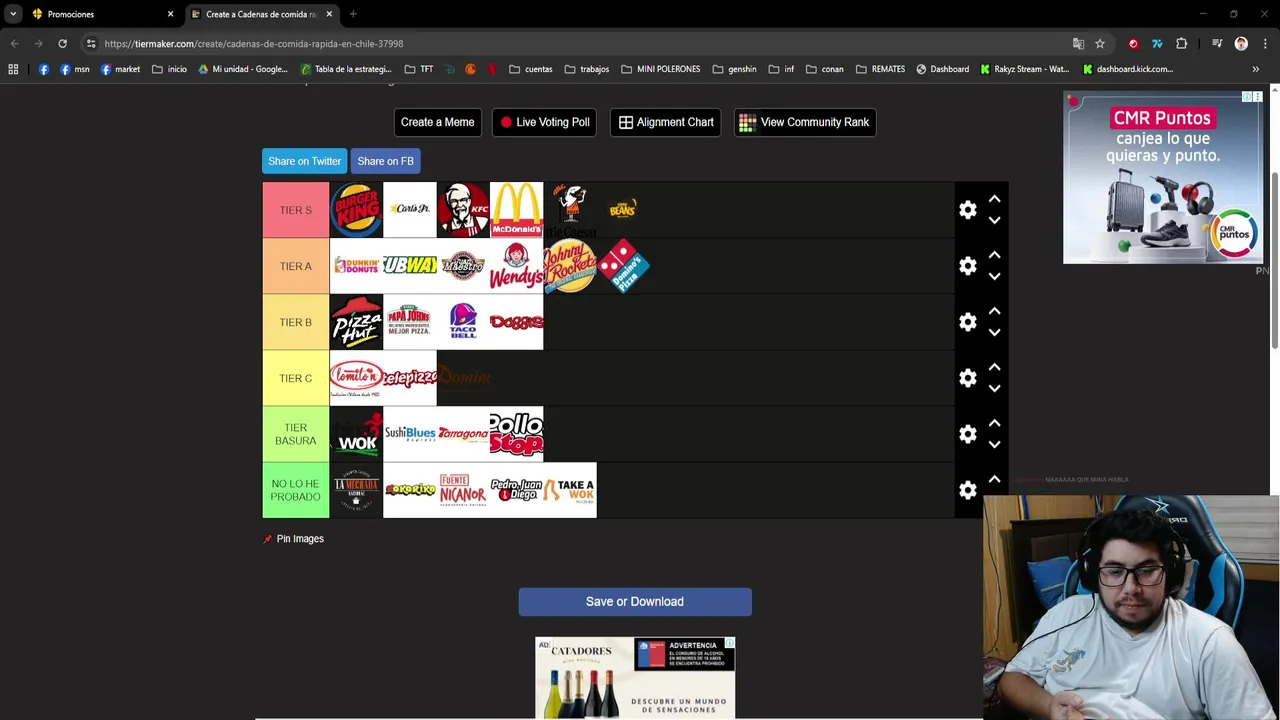
Task: Move TIER C row down with arrow
Action: [x=994, y=388]
